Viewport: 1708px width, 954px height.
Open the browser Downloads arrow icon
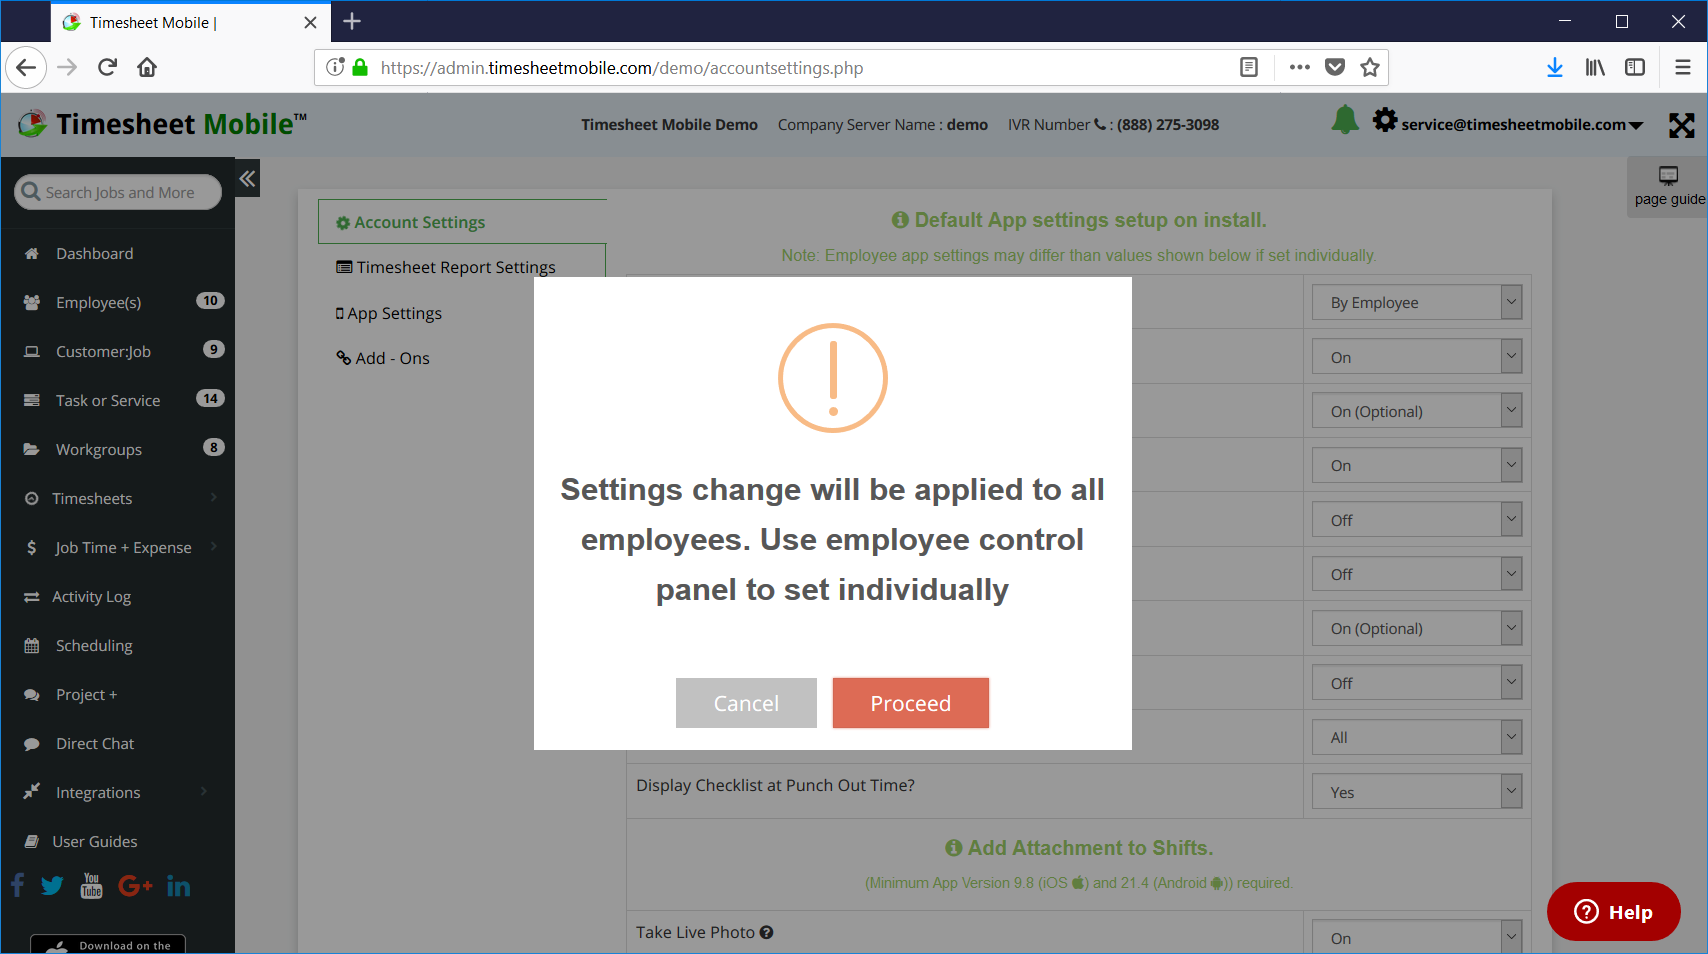(x=1555, y=67)
